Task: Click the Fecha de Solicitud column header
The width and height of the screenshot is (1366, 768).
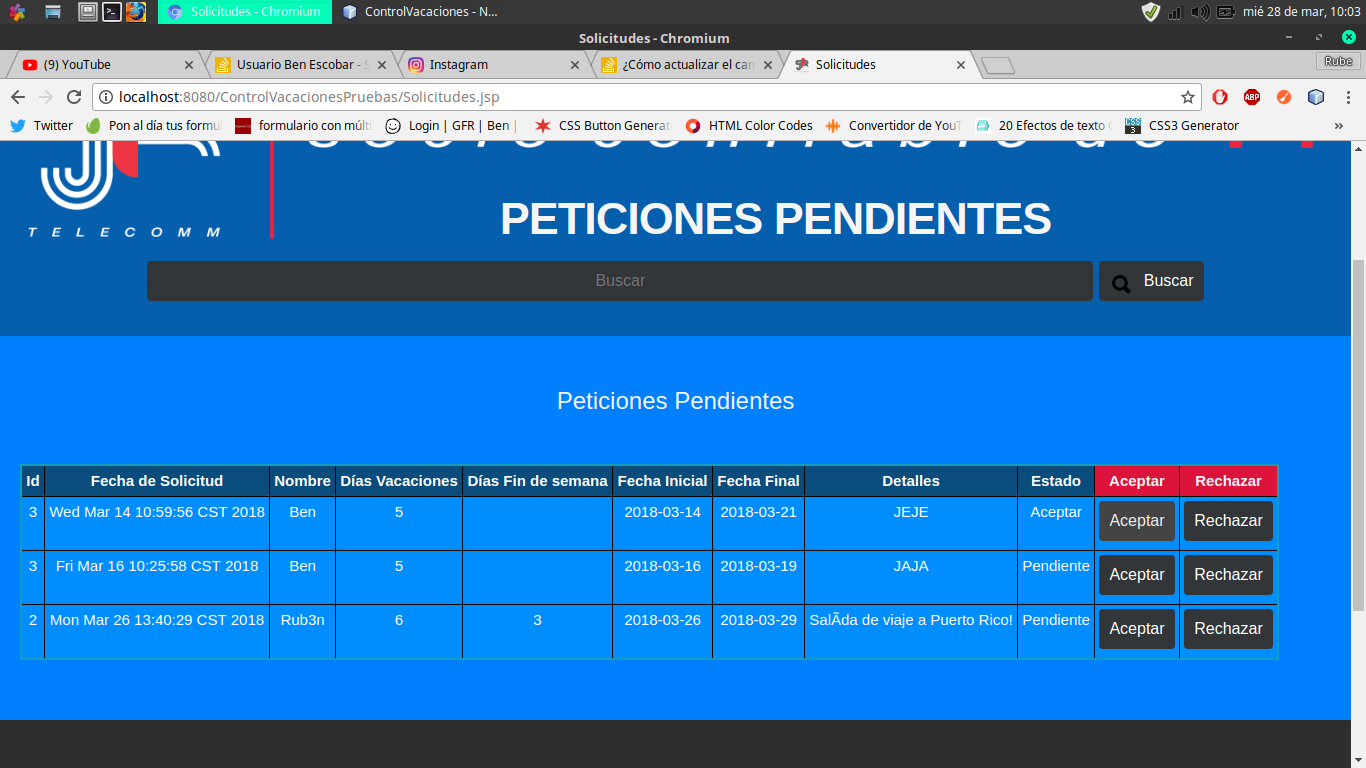Action: (x=157, y=481)
